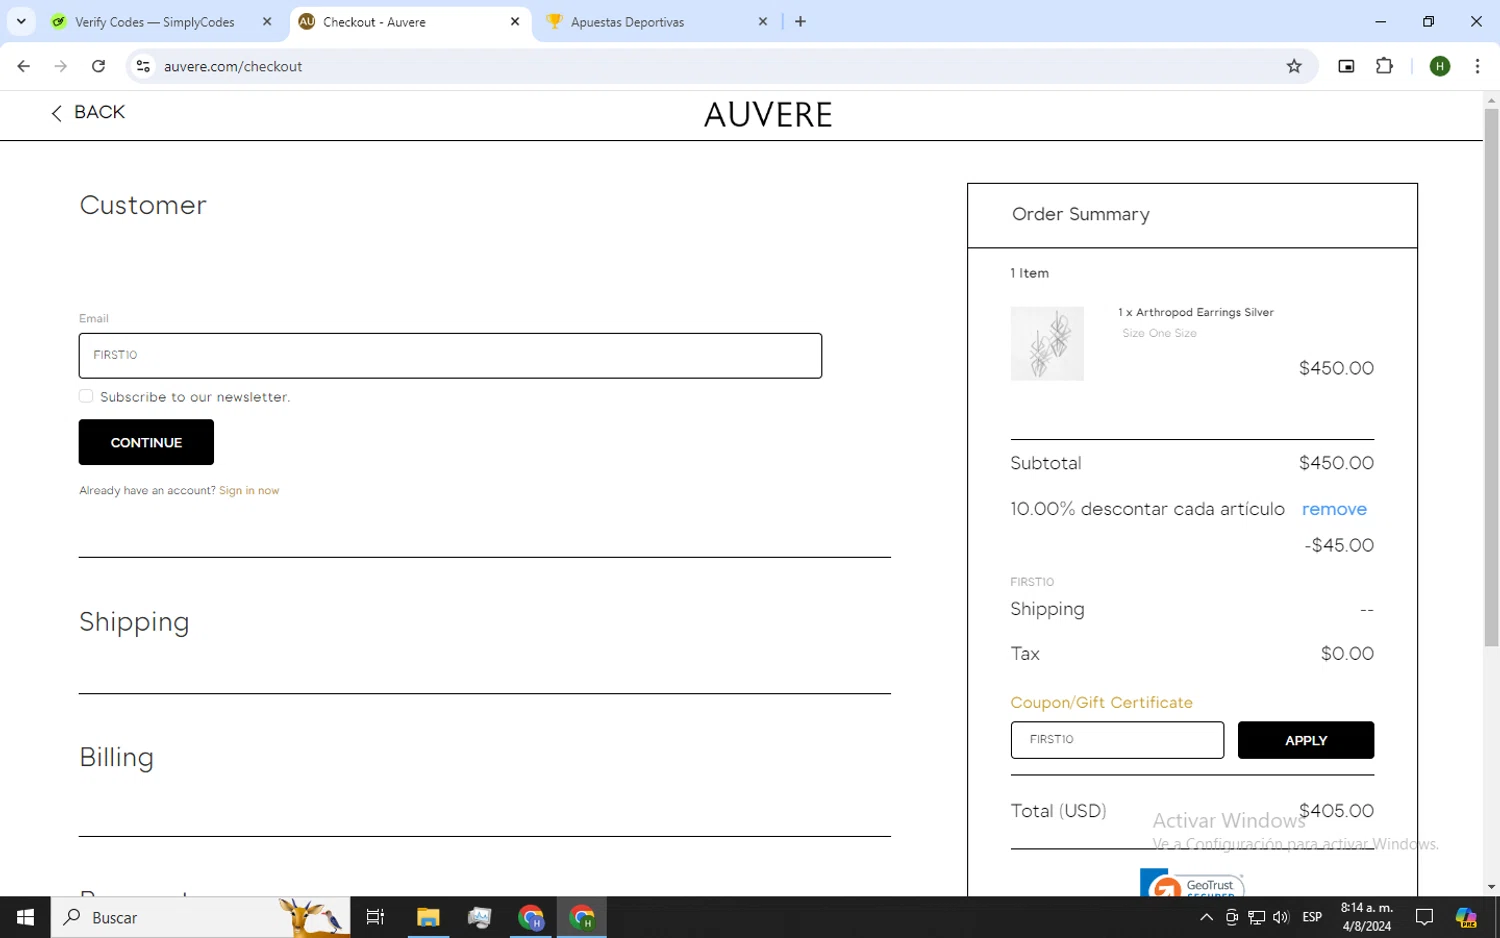Click the AUVERE logo
The height and width of the screenshot is (938, 1500).
point(768,115)
